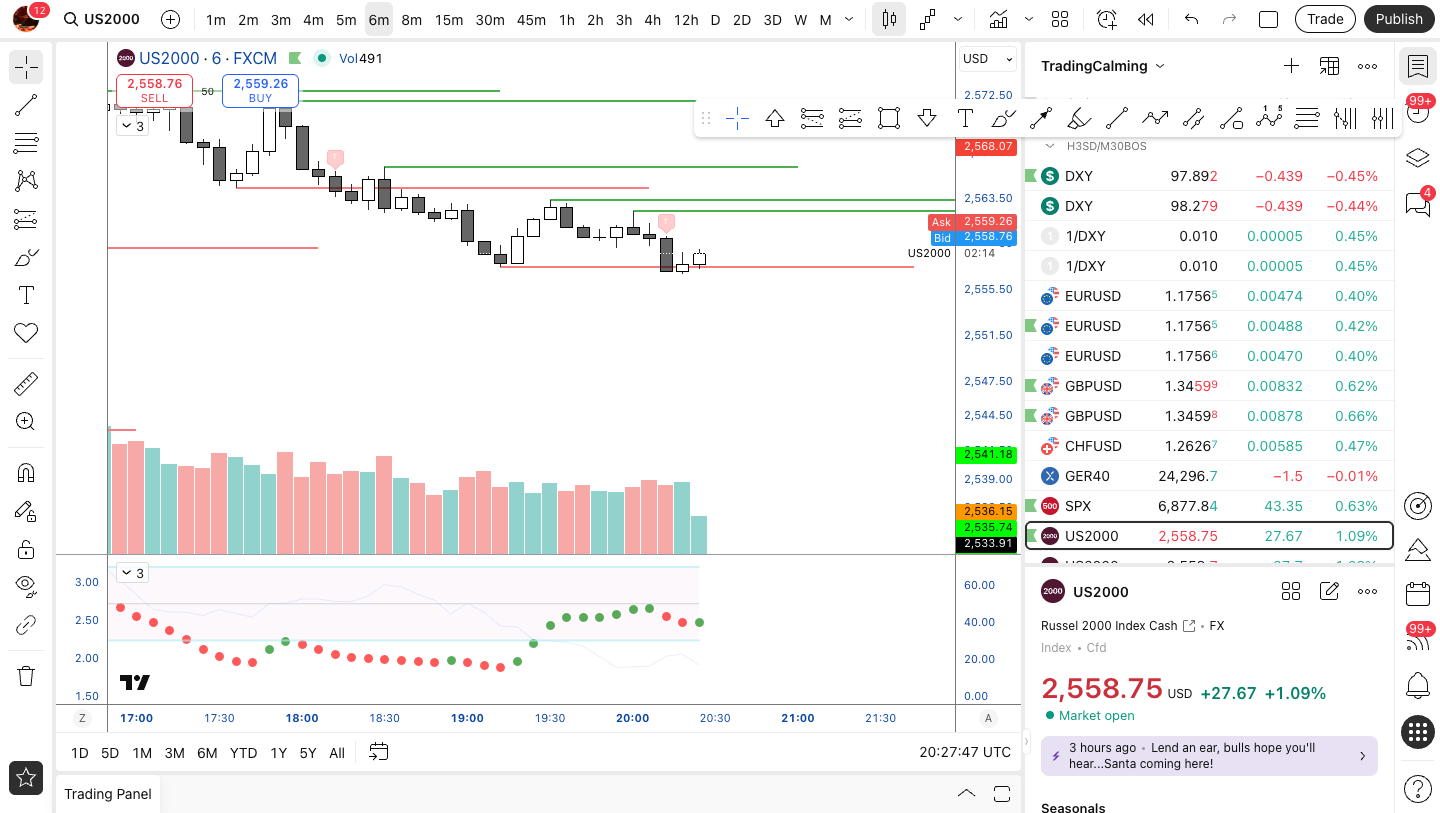Collapse the indicator legend showing 3 on price chart
Screen dimensions: 1440x813
(132, 126)
